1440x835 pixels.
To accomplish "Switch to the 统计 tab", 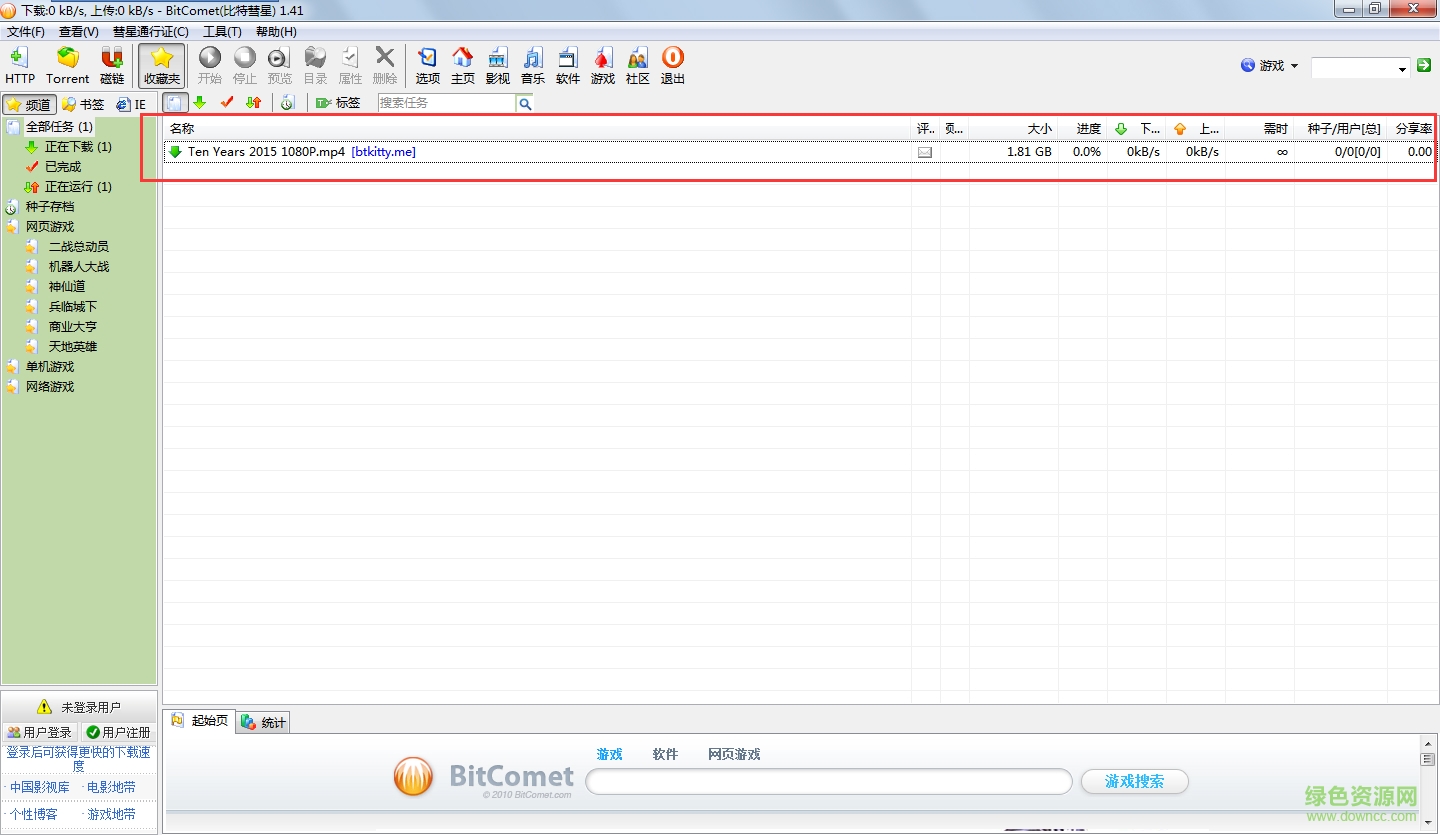I will [x=264, y=723].
